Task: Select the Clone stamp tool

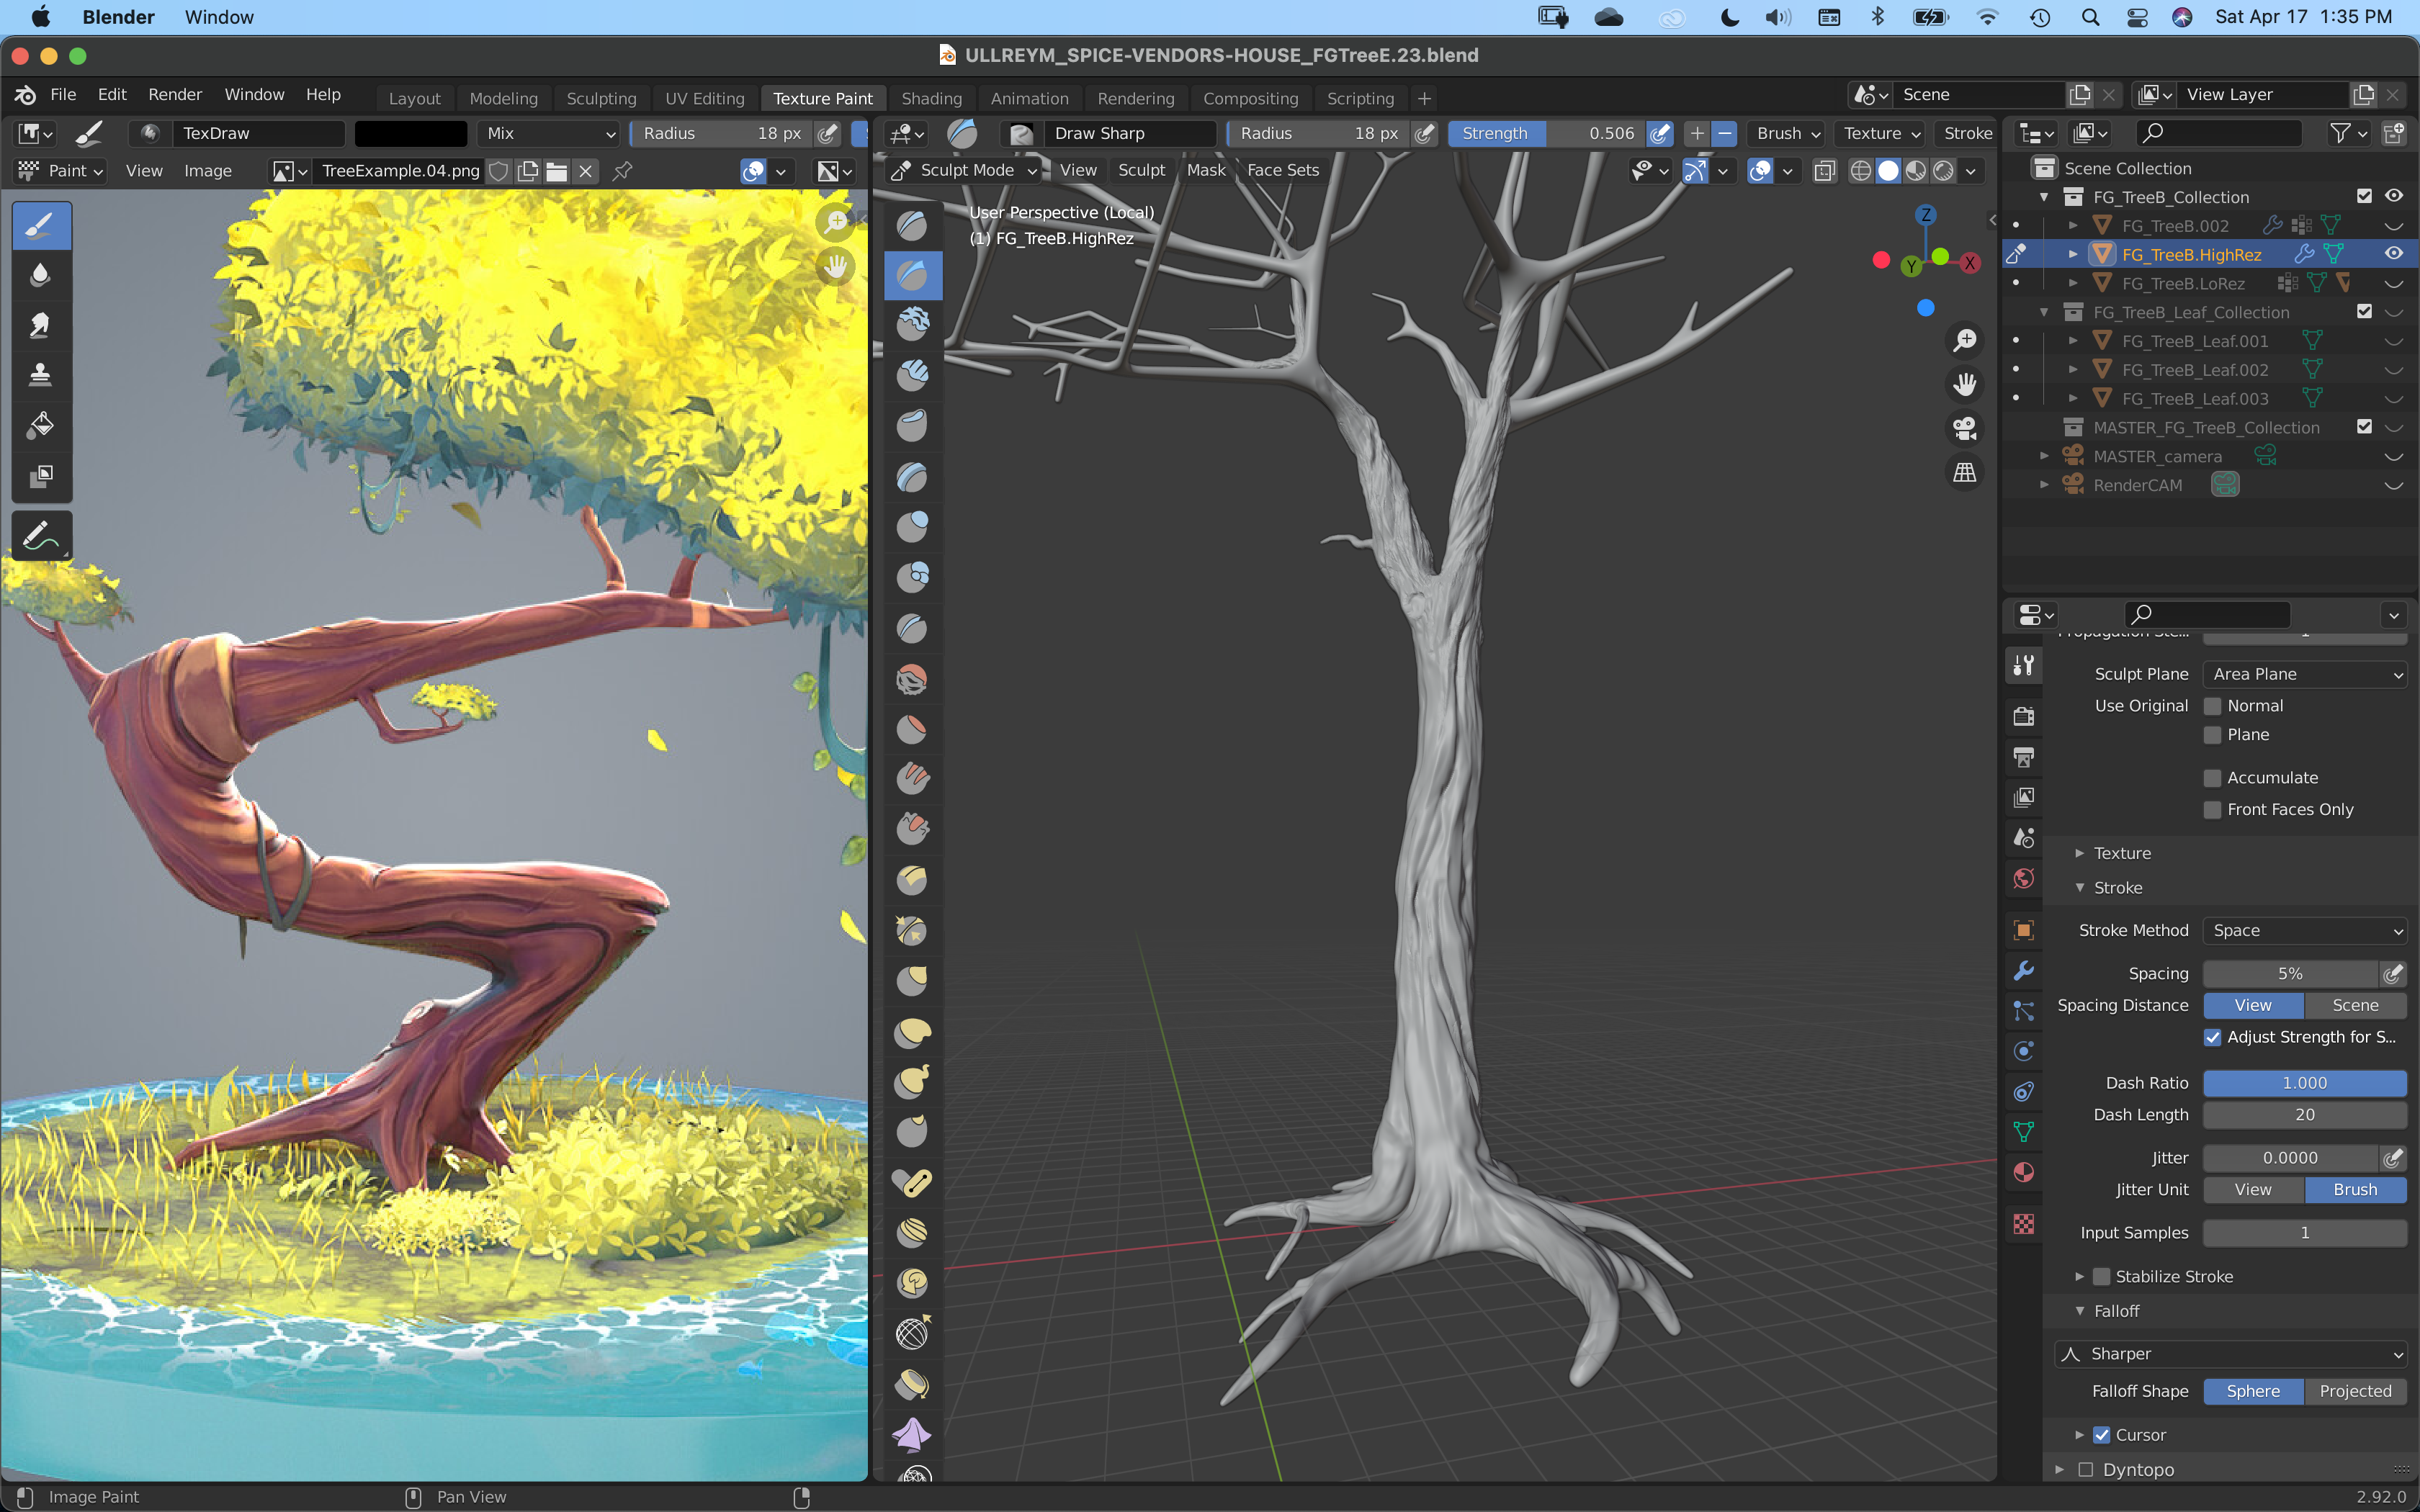Action: [40, 374]
